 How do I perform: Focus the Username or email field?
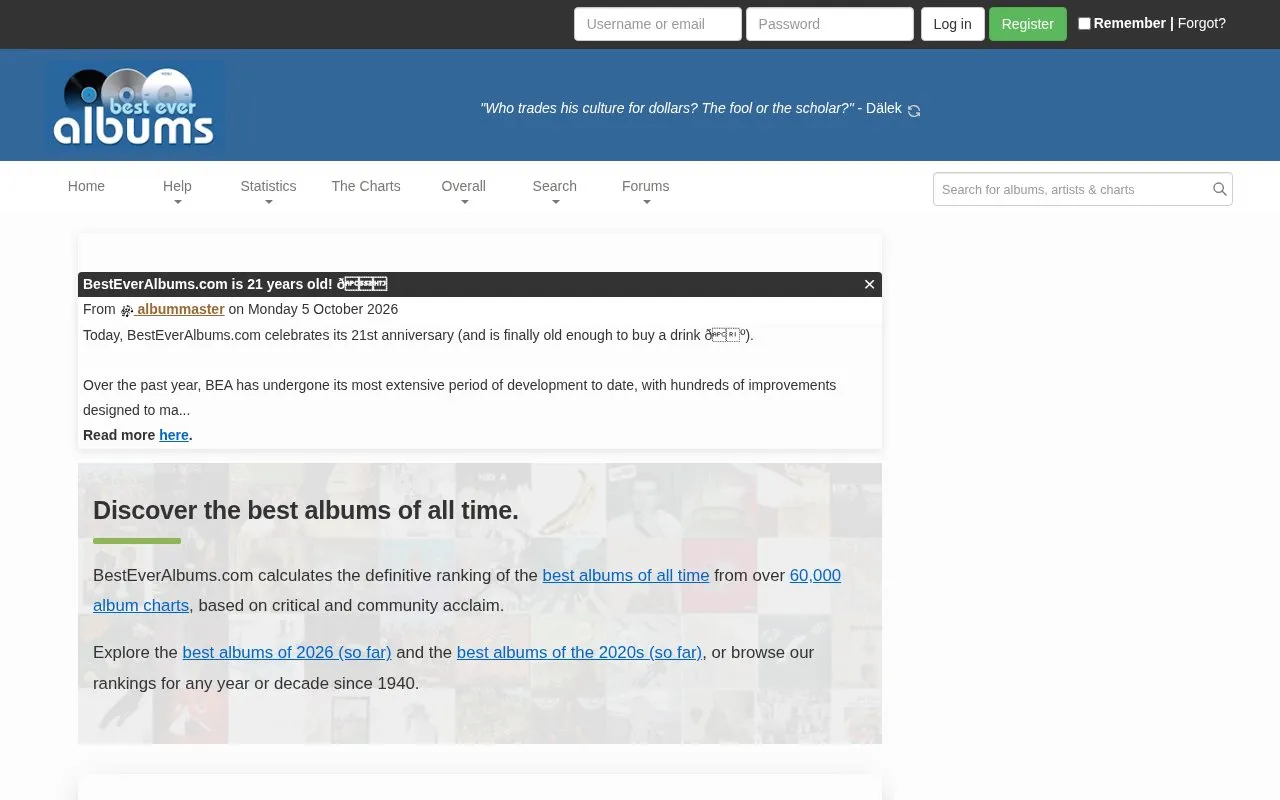click(x=658, y=24)
